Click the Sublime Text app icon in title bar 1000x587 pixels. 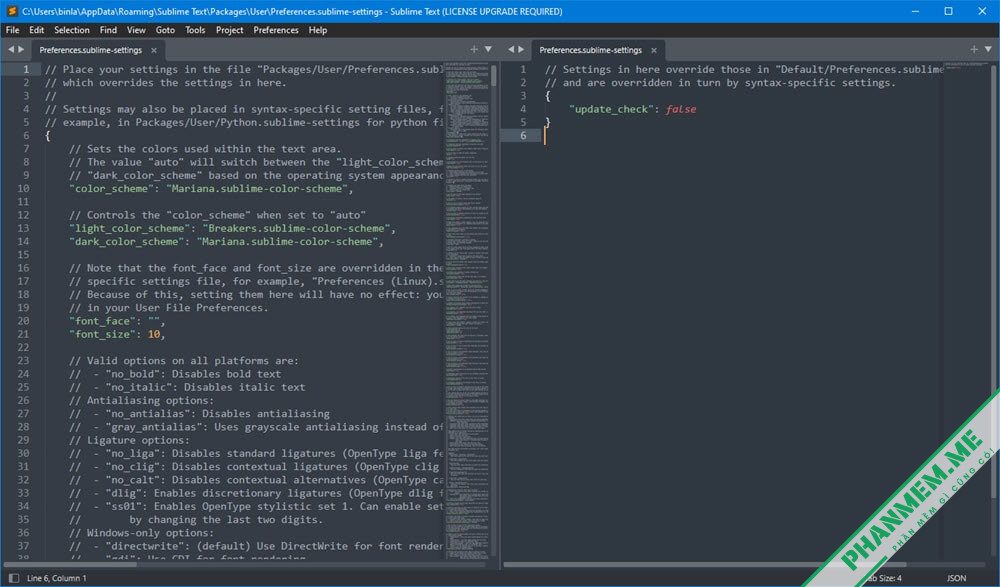point(11,11)
